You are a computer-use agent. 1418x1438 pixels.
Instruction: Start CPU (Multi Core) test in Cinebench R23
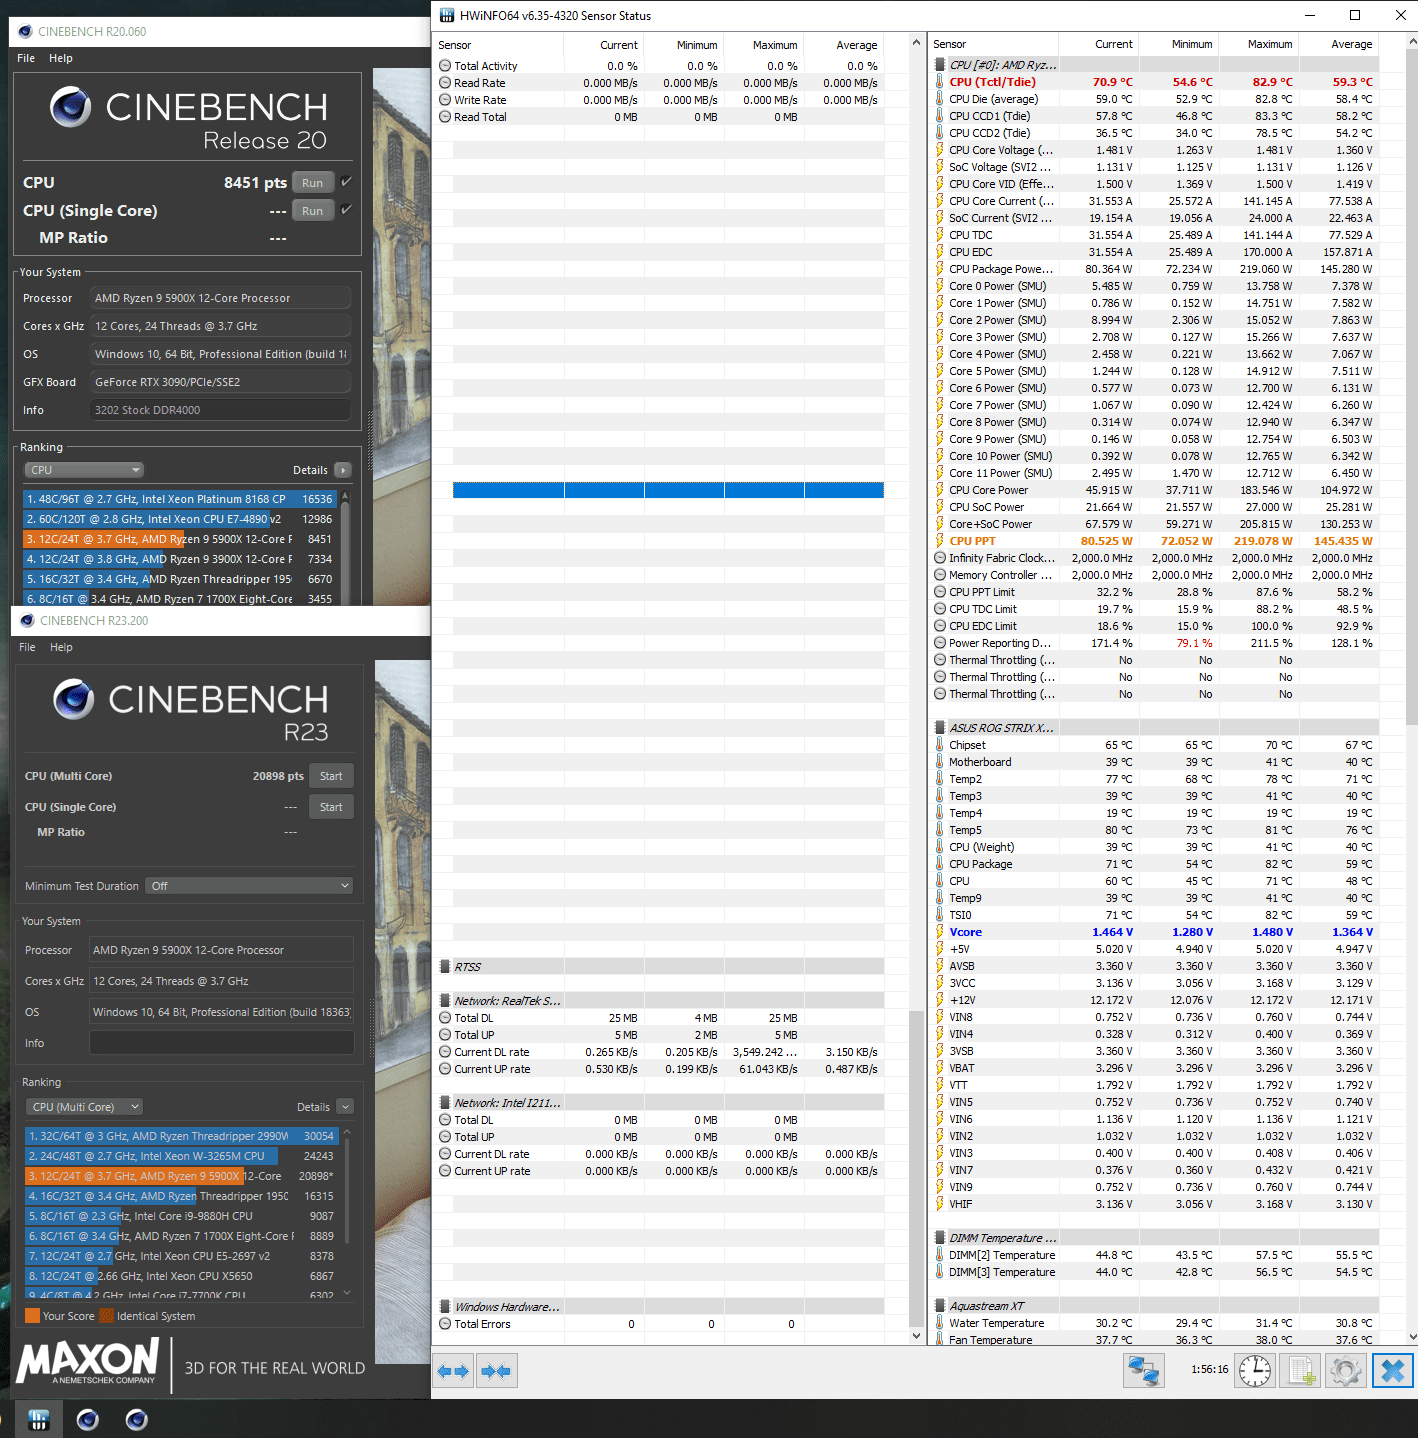[x=331, y=776]
